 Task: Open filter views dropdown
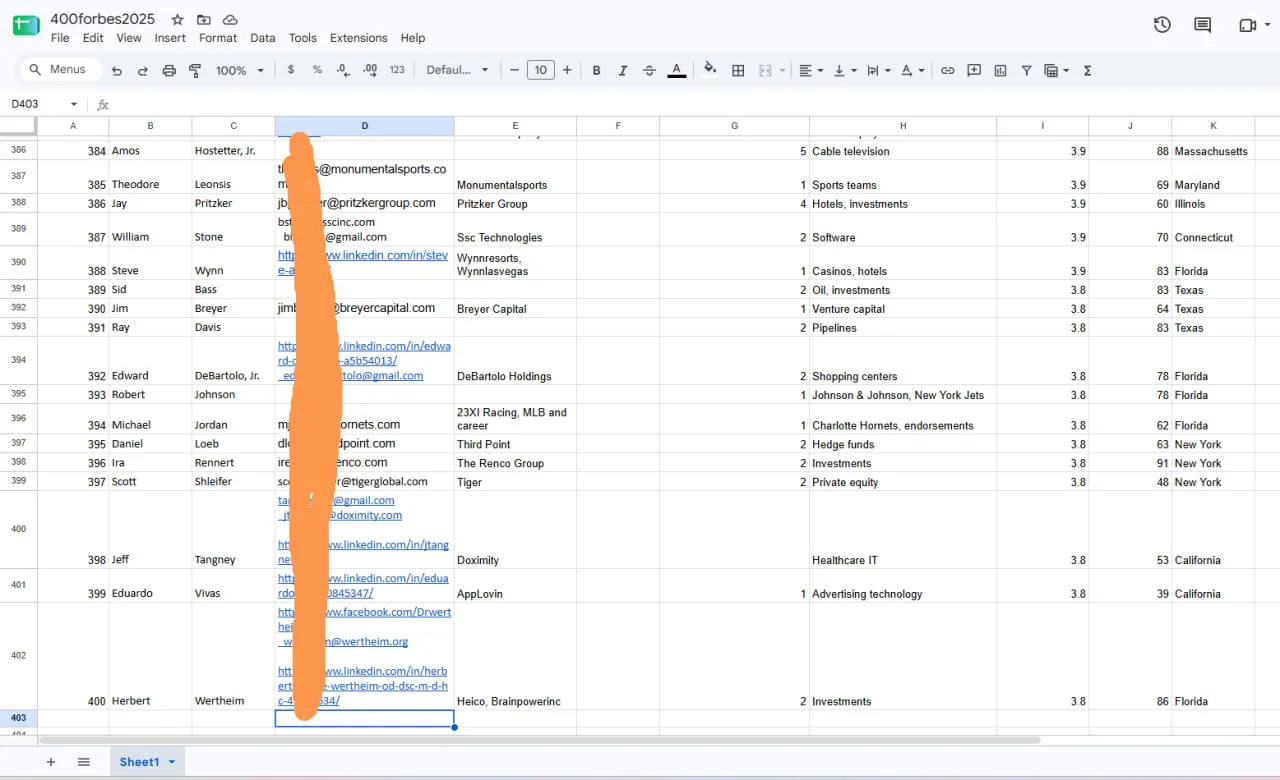[1056, 70]
